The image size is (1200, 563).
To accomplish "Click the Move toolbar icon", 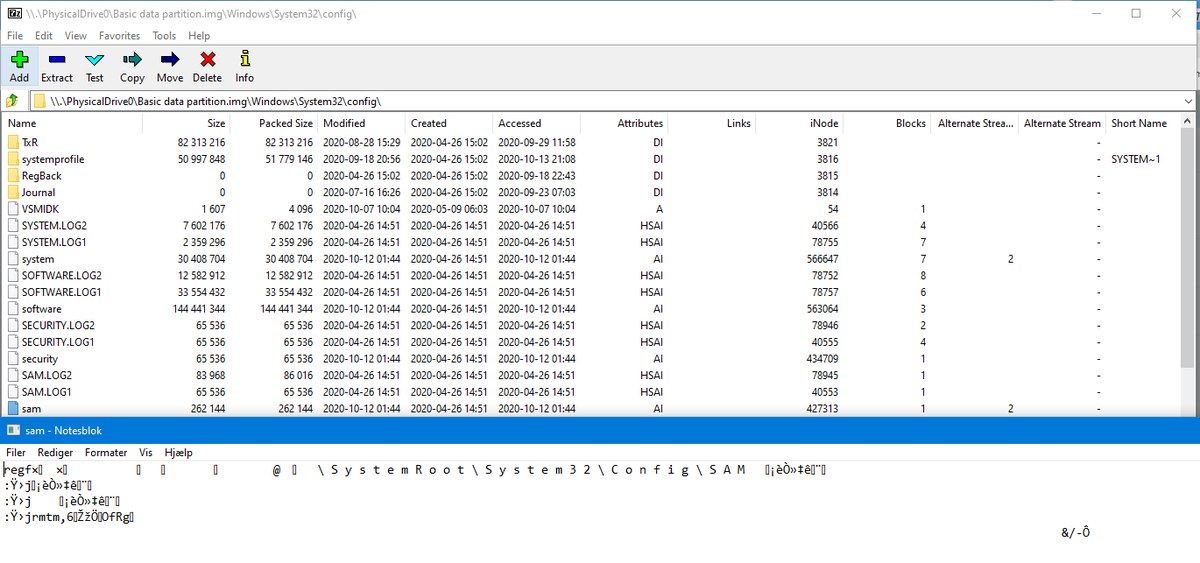I will (170, 60).
